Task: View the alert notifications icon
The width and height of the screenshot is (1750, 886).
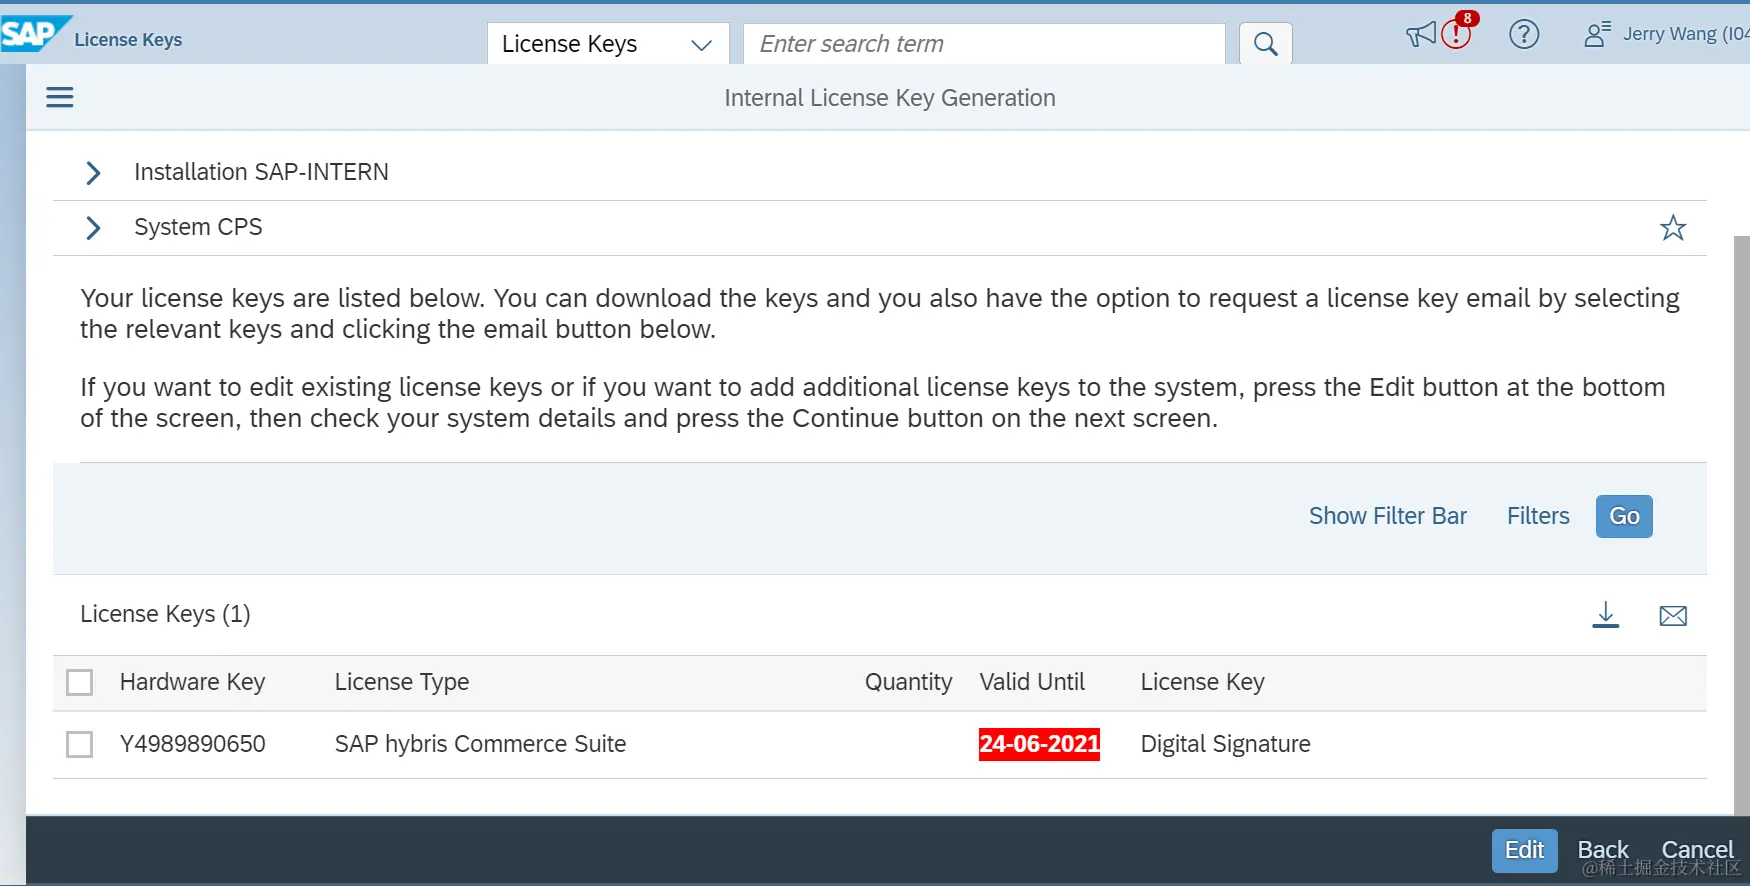Action: point(1457,34)
